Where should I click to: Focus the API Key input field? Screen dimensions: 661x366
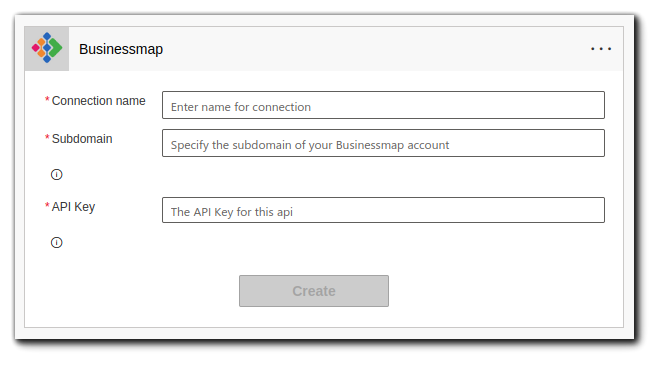pyautogui.click(x=383, y=210)
